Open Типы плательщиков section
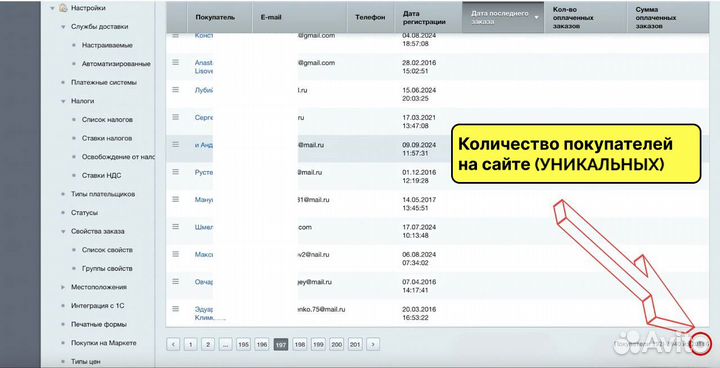Screen dimensions: 720x368 (103, 194)
